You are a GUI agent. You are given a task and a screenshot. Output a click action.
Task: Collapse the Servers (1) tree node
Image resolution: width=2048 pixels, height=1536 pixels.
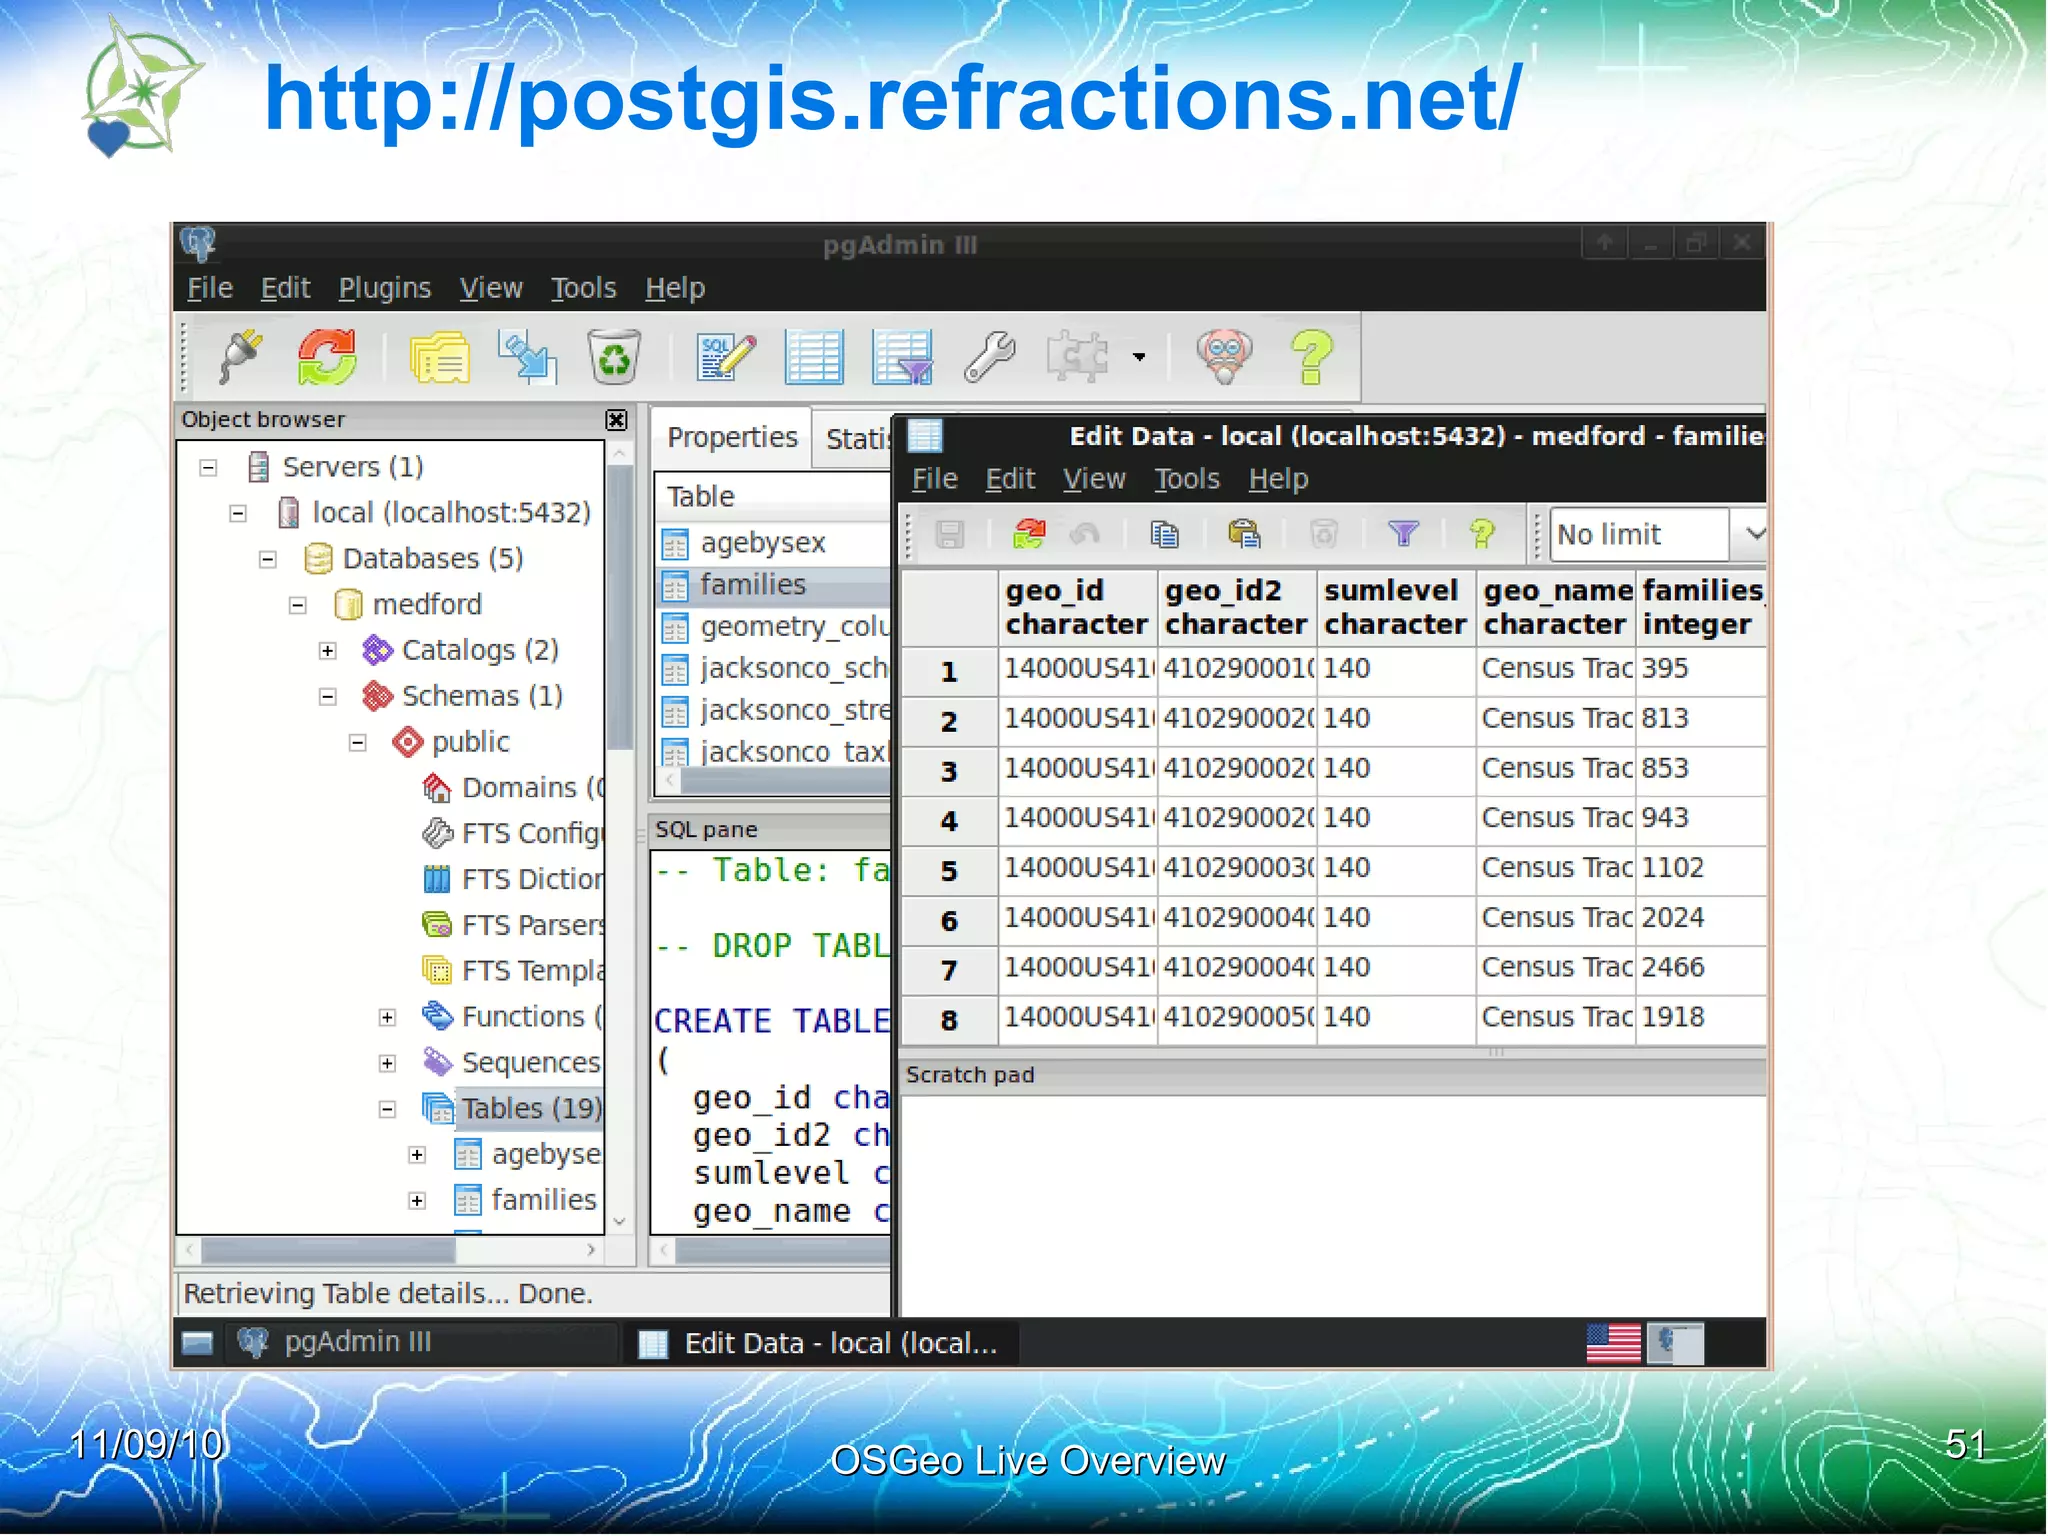tap(208, 468)
